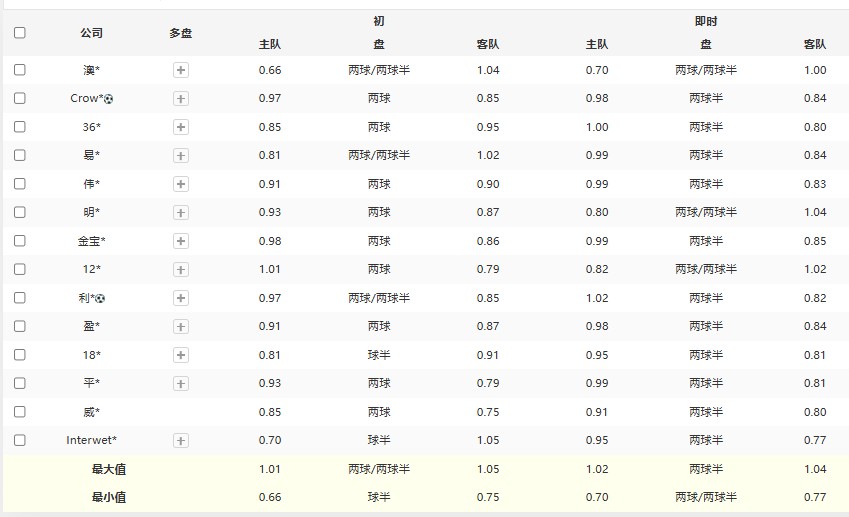The width and height of the screenshot is (849, 517).
Task: Click the 多盘 column header
Action: click(x=181, y=33)
